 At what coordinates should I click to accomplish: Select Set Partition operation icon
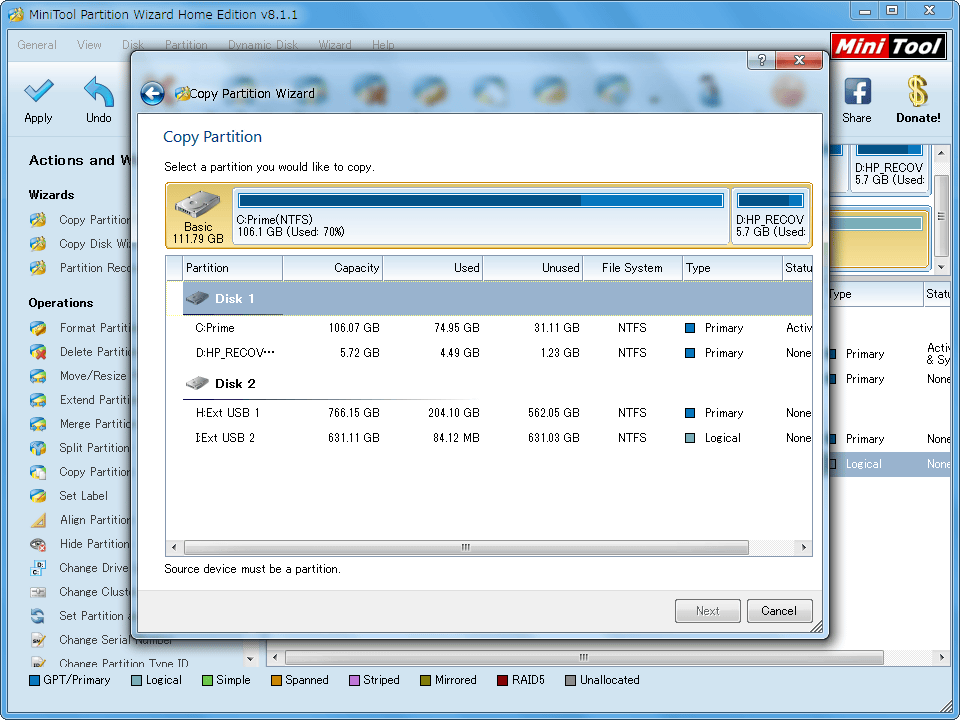(x=38, y=616)
